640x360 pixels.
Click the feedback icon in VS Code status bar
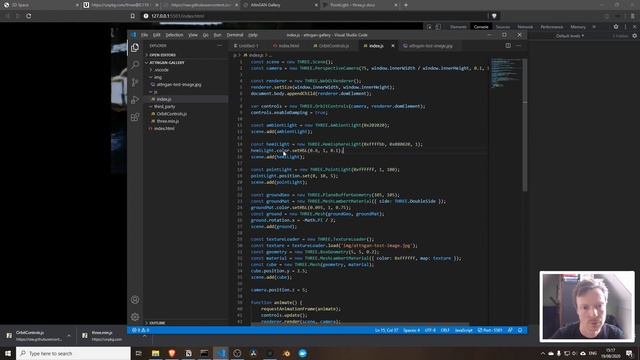510,330
